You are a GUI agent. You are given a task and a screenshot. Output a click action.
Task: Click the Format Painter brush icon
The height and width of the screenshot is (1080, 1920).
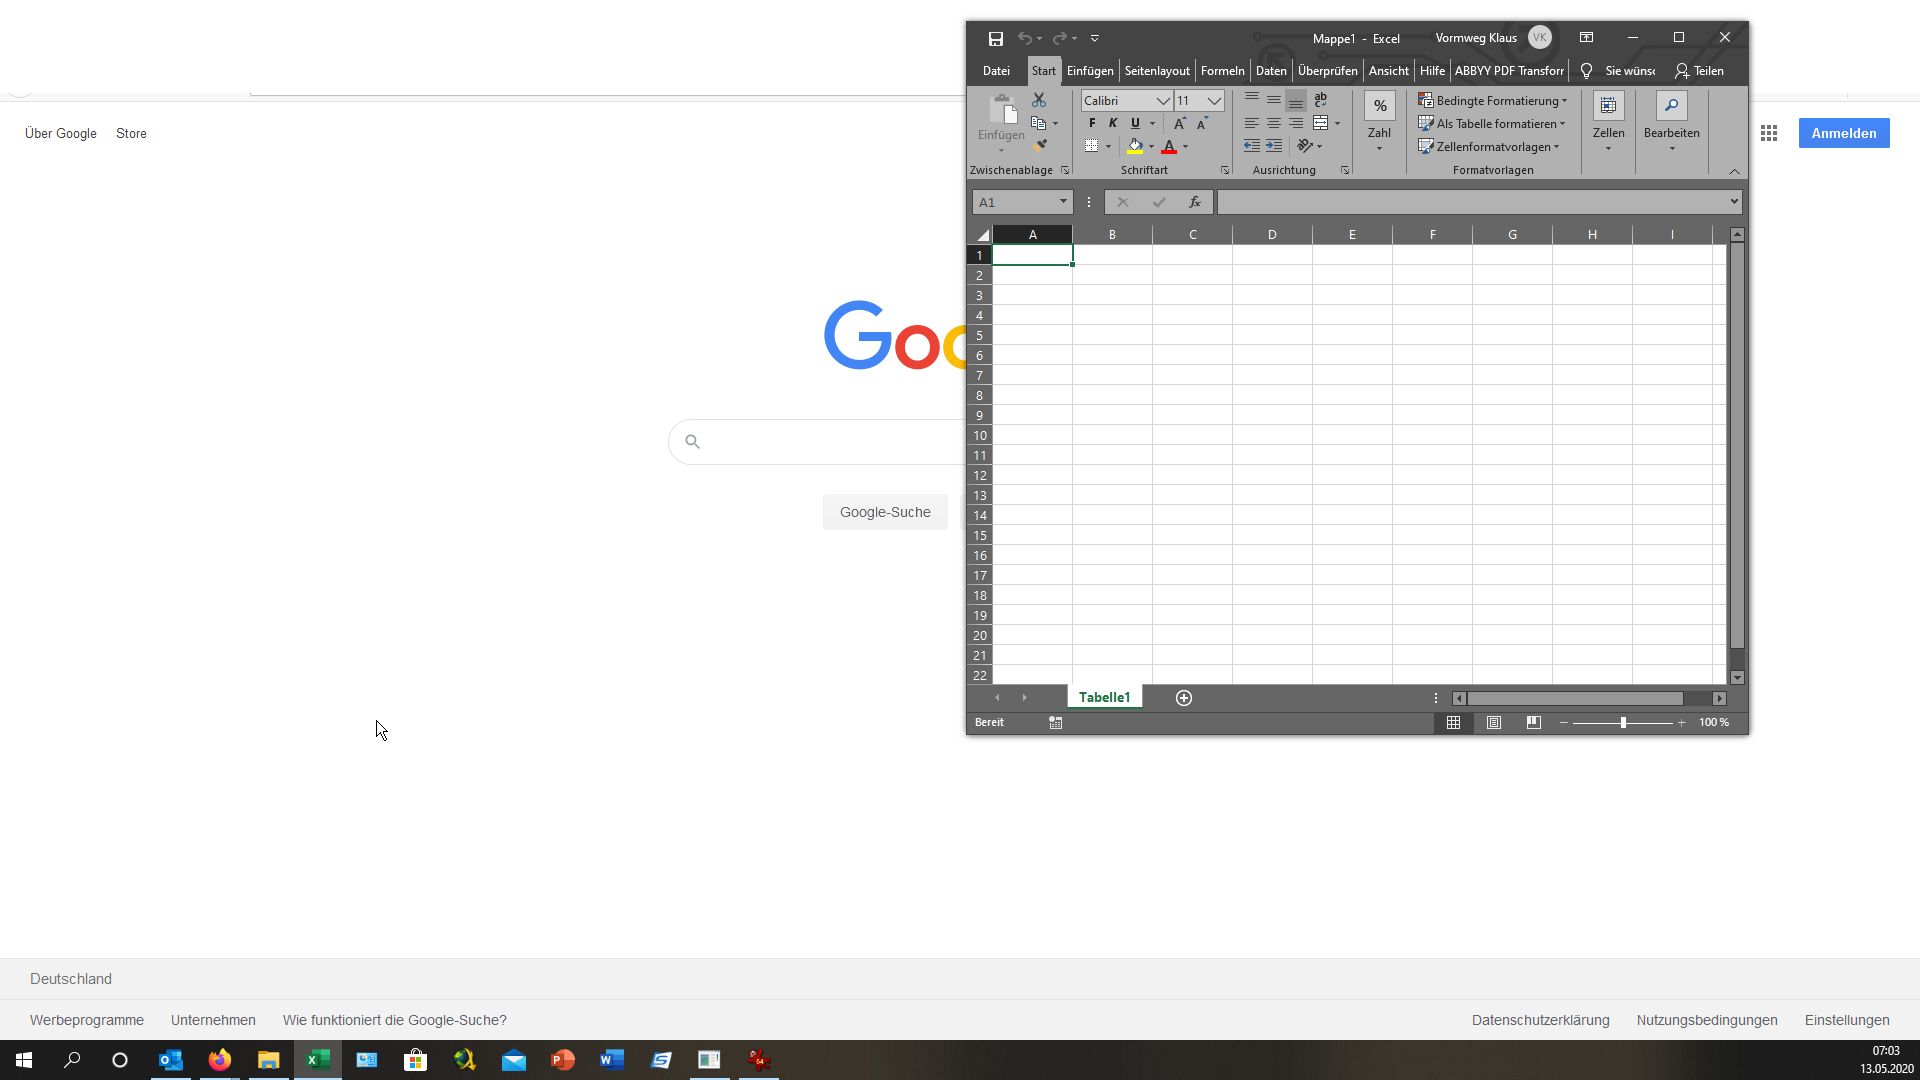[1040, 146]
